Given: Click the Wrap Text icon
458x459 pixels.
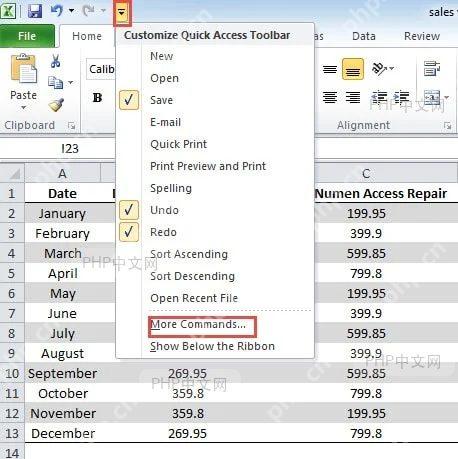Looking at the screenshot, I should 432,68.
